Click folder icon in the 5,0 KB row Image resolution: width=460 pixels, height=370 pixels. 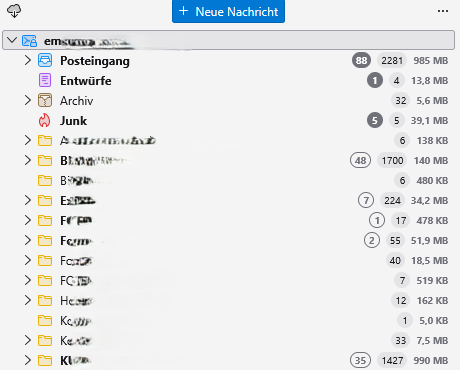45,321
